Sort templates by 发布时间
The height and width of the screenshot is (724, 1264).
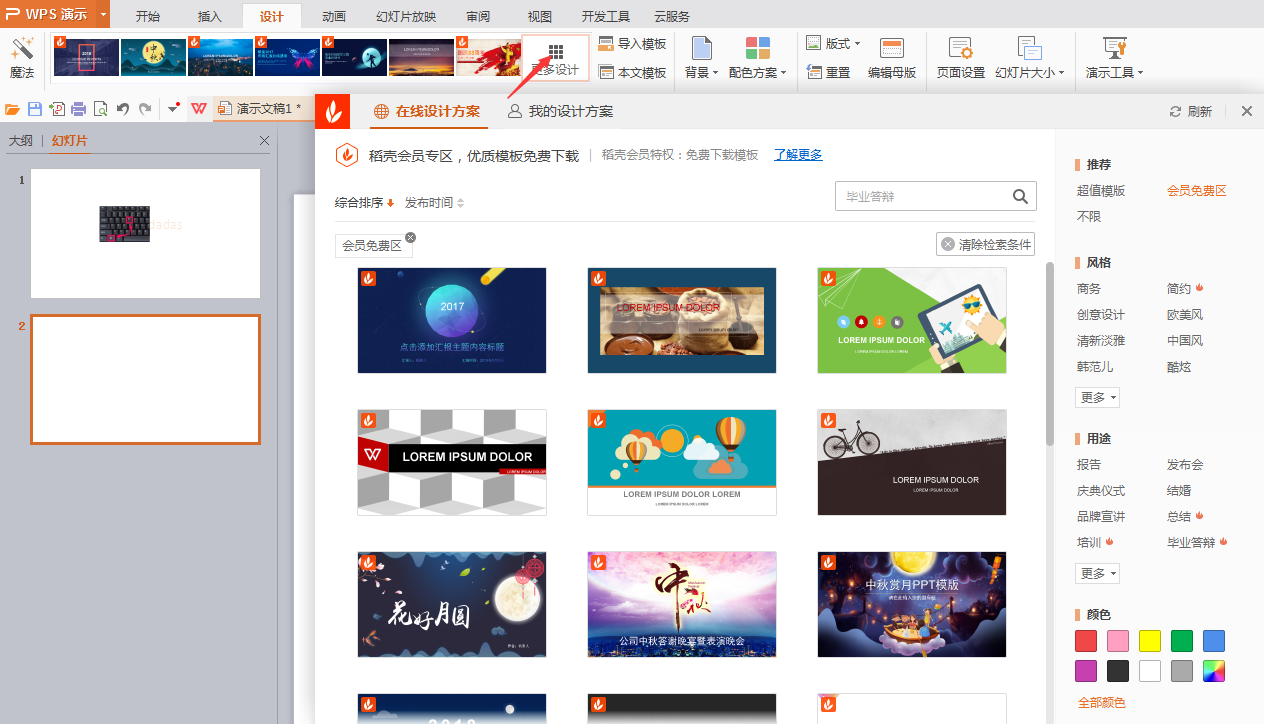point(434,203)
